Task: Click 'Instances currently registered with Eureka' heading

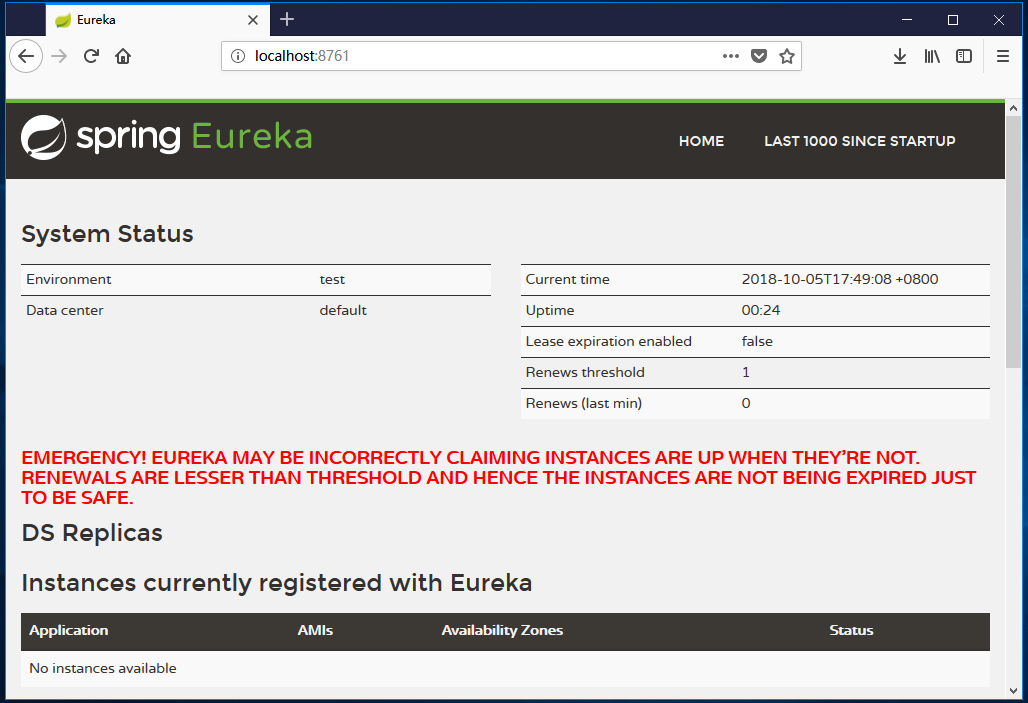Action: (277, 583)
